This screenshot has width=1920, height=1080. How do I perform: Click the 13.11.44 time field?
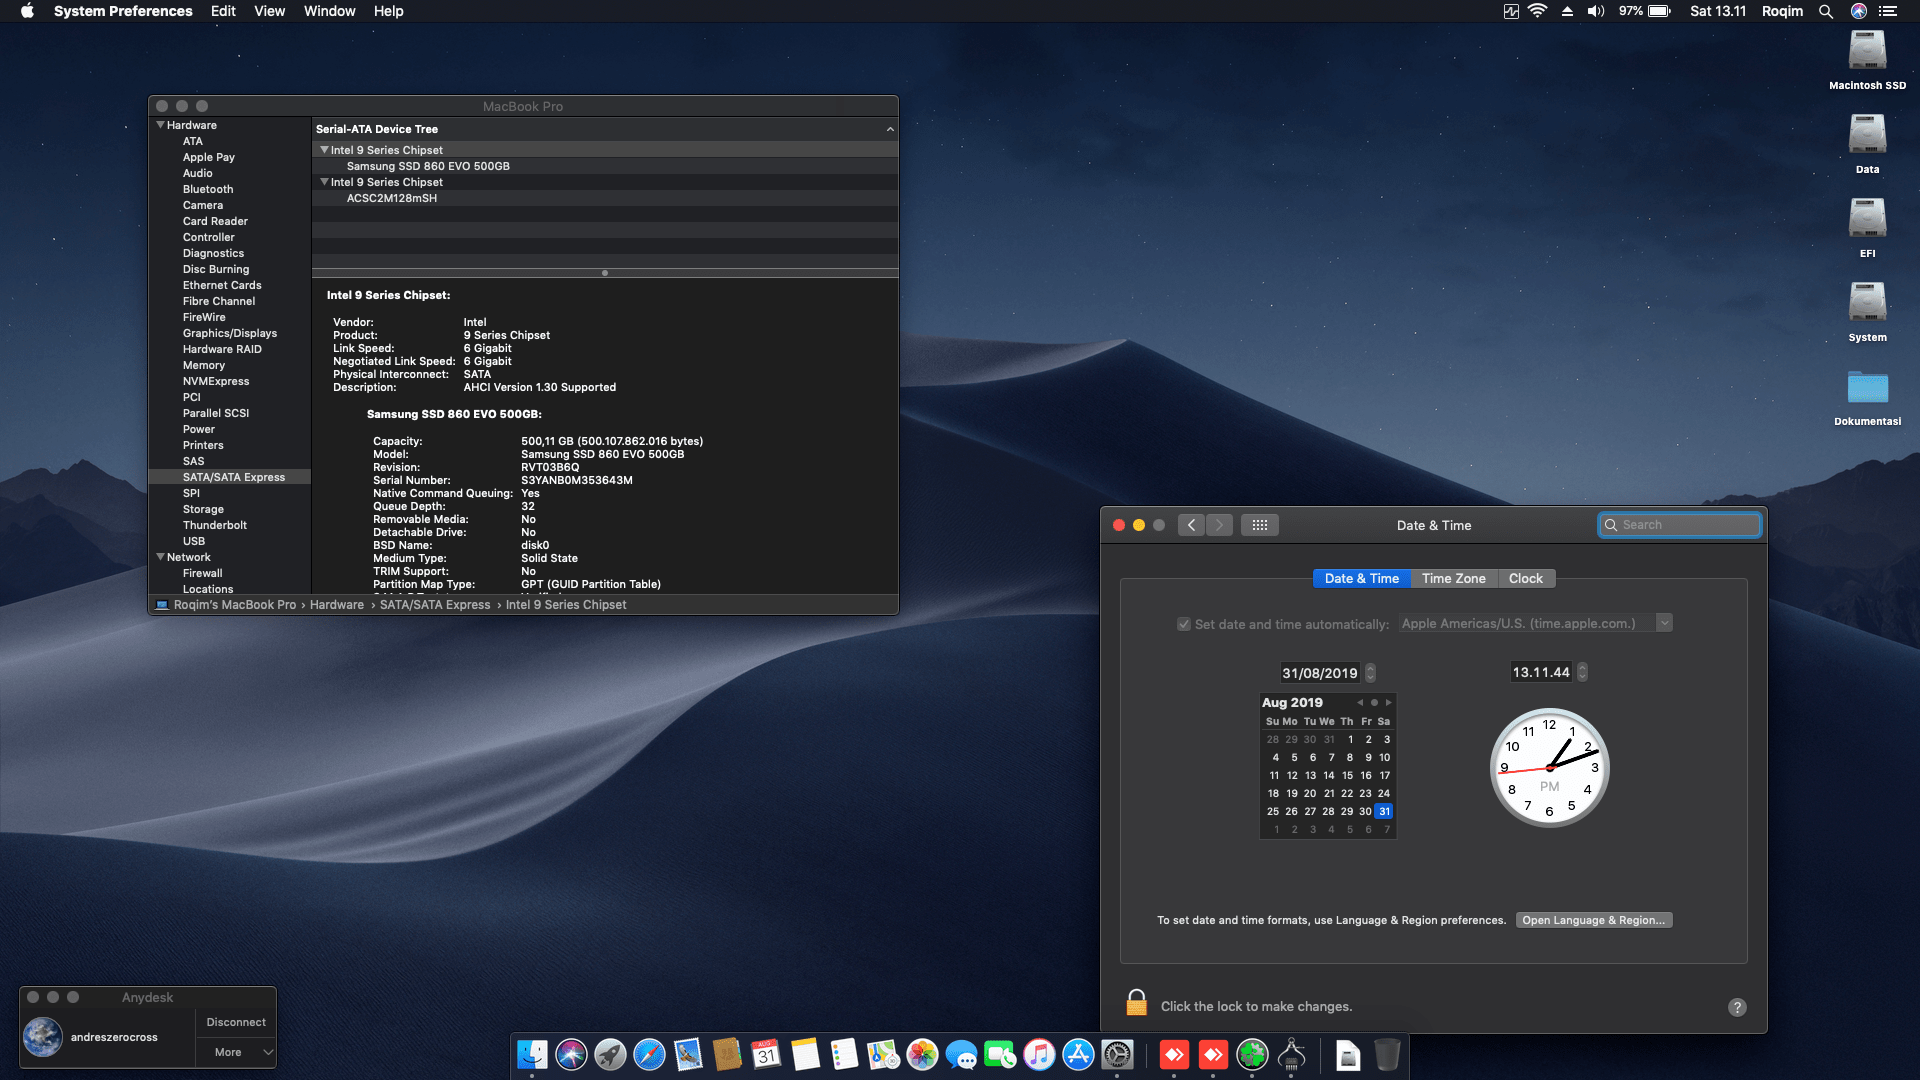point(1541,672)
